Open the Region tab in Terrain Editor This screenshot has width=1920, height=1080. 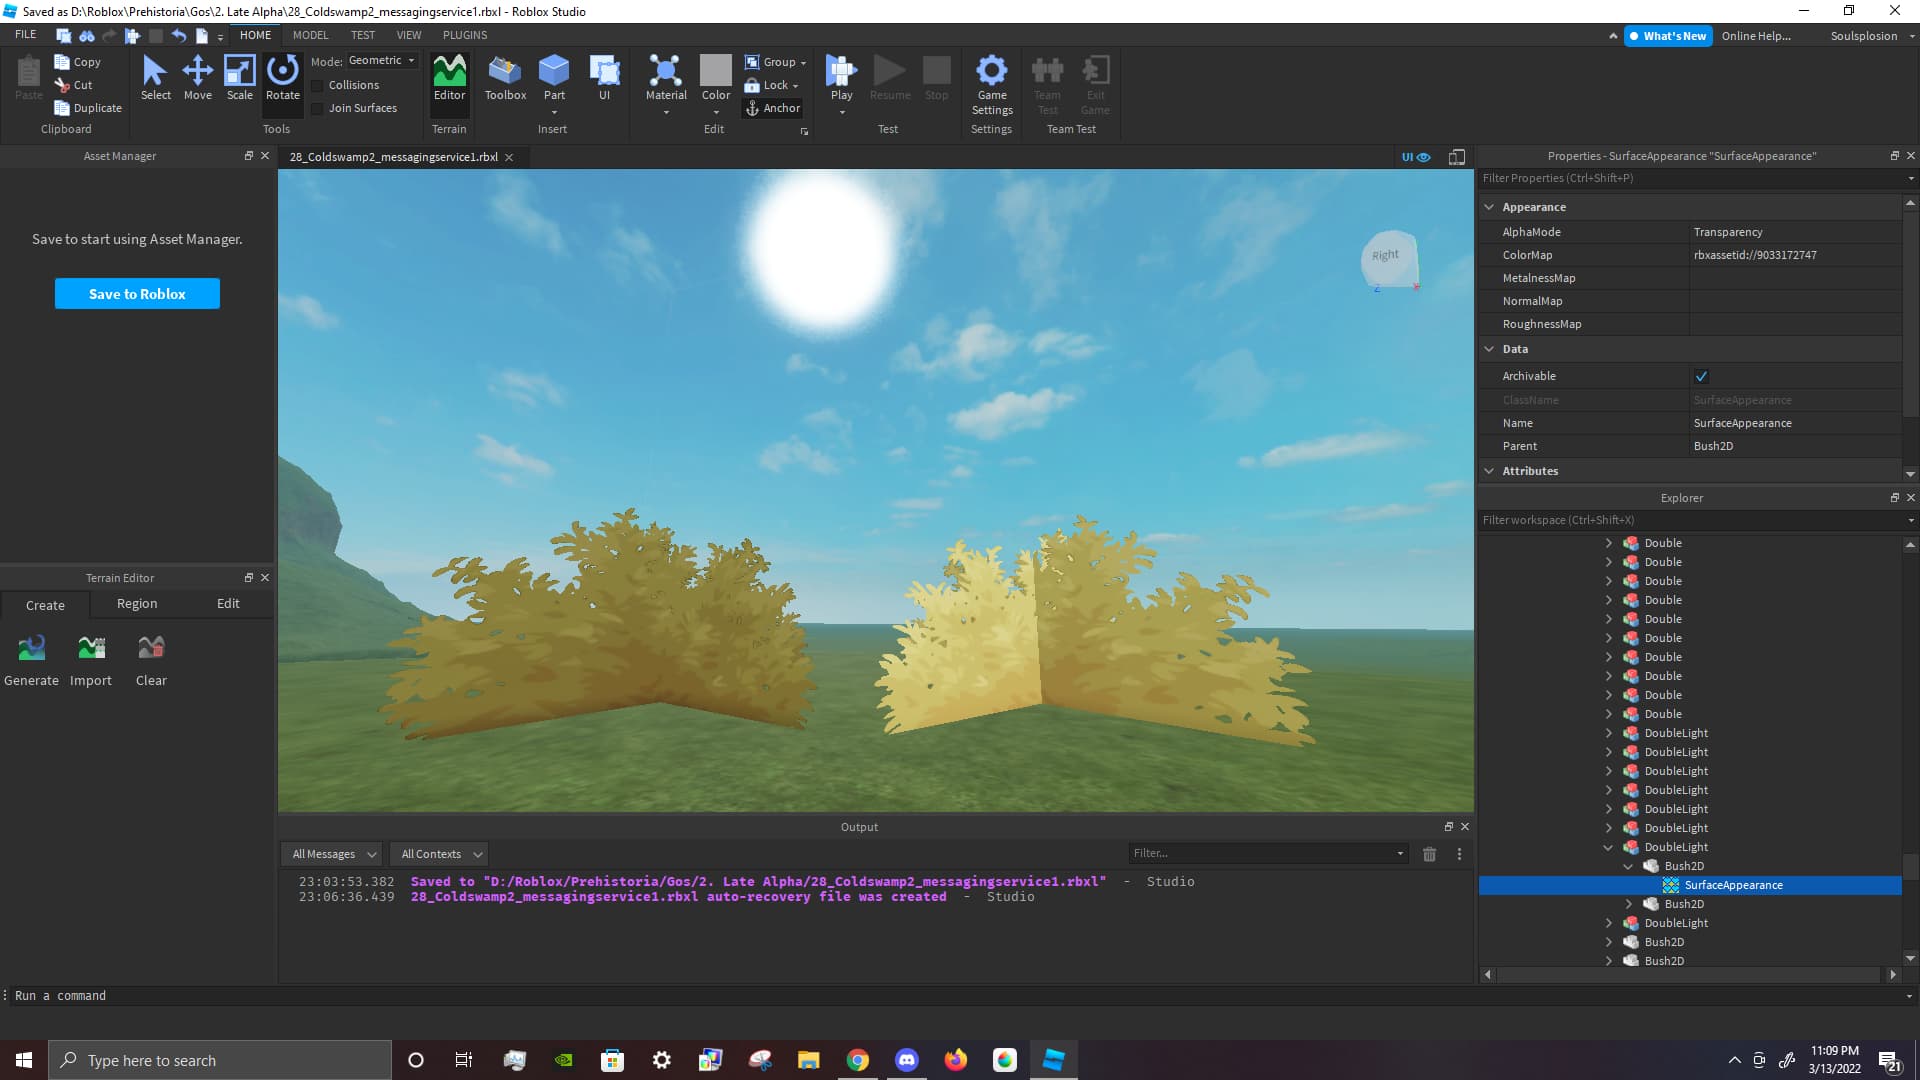pos(137,604)
